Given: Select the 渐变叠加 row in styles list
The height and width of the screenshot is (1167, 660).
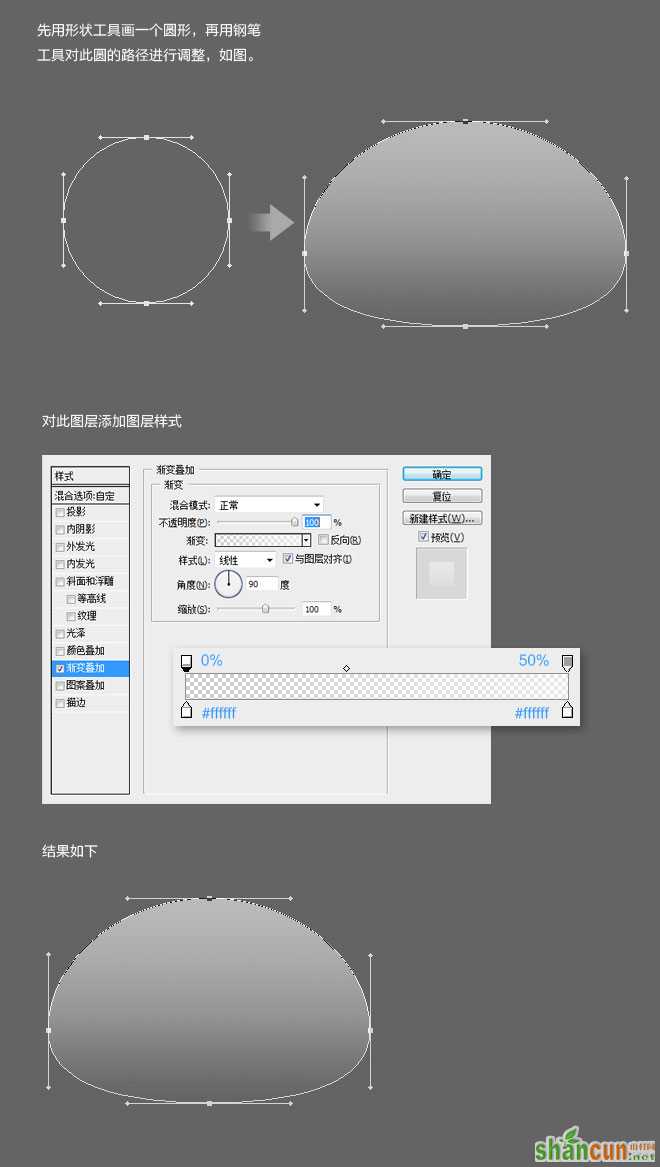Looking at the screenshot, I should 90,668.
